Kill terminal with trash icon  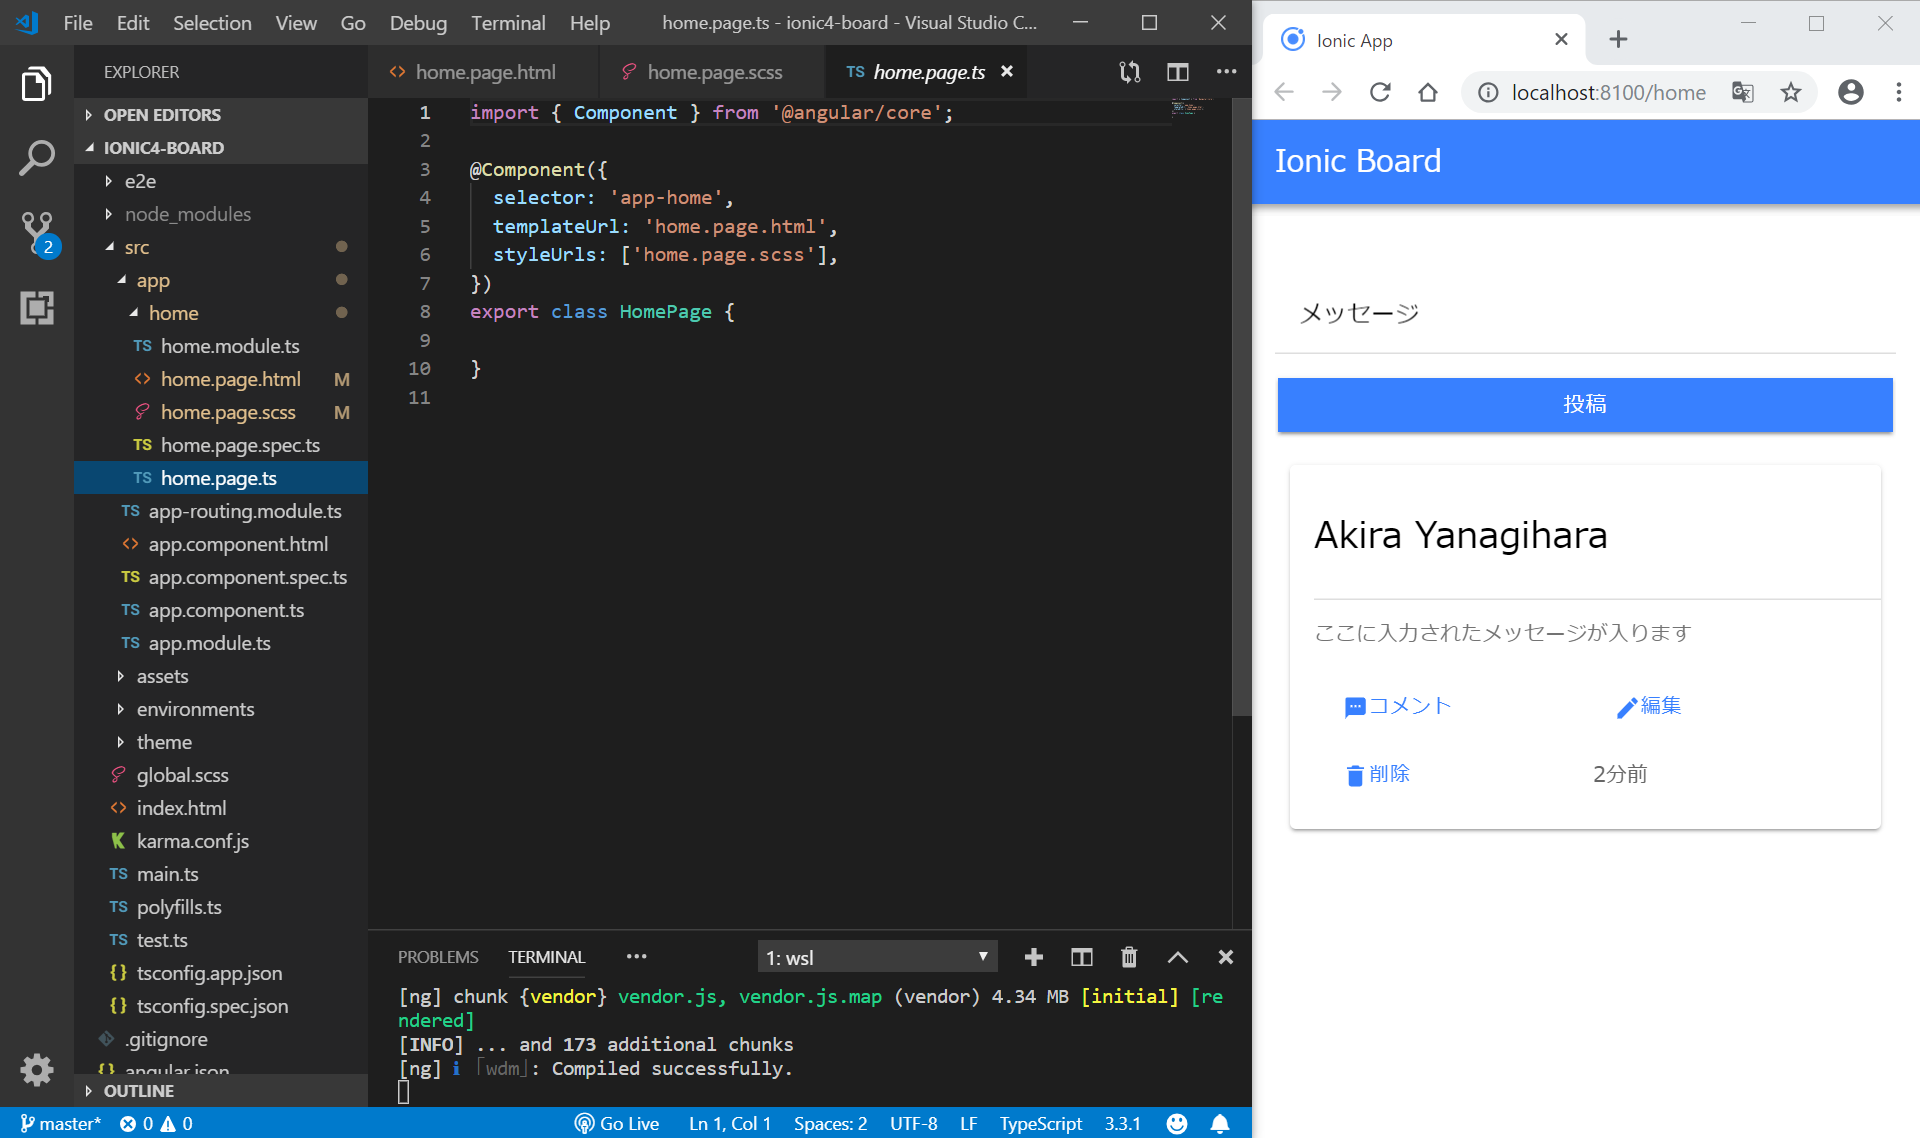1129,957
